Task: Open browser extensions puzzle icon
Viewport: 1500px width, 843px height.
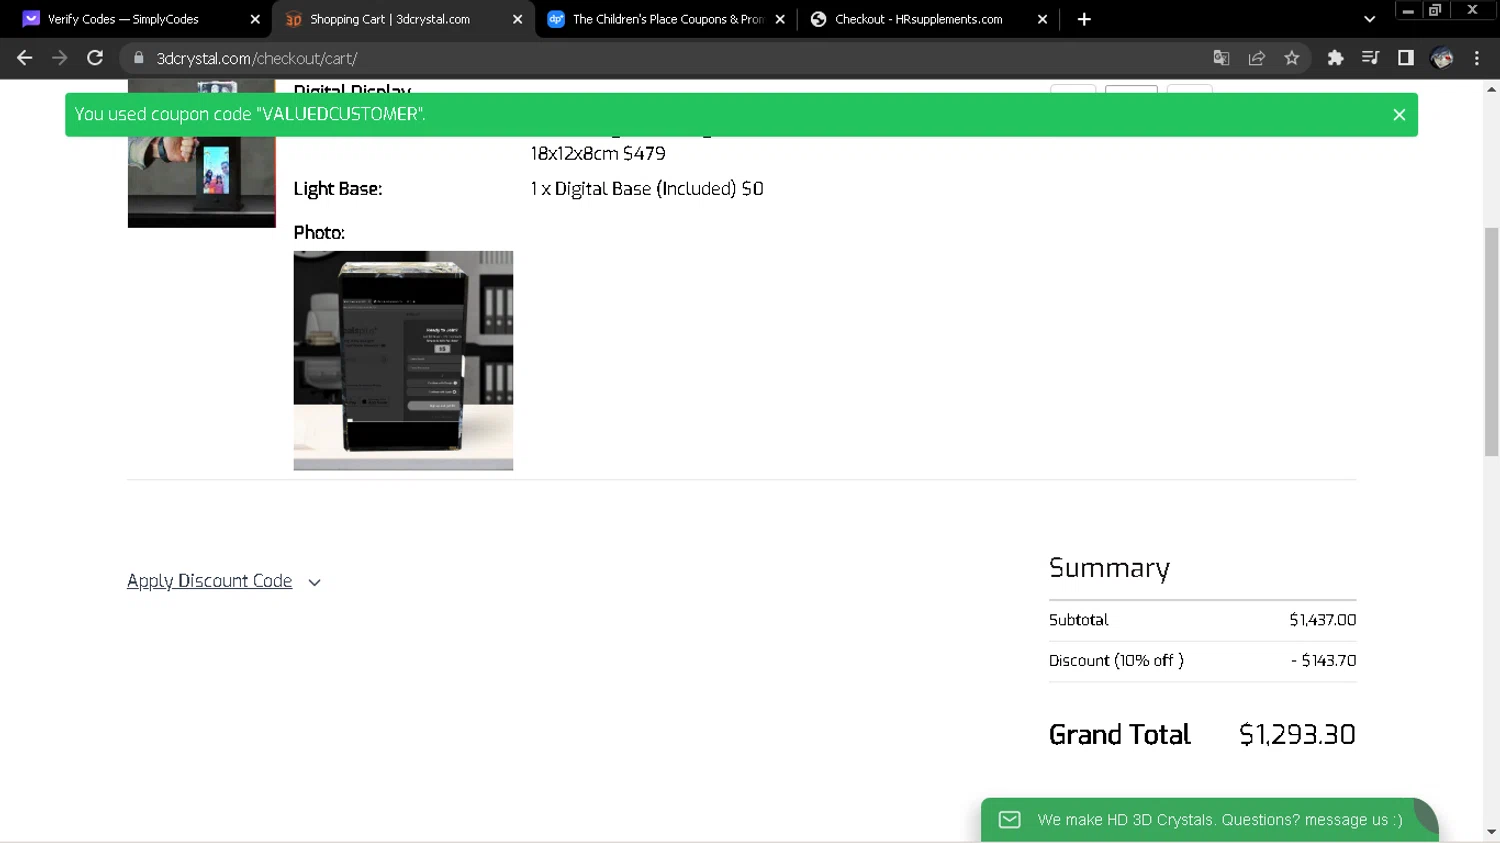Action: (1335, 58)
